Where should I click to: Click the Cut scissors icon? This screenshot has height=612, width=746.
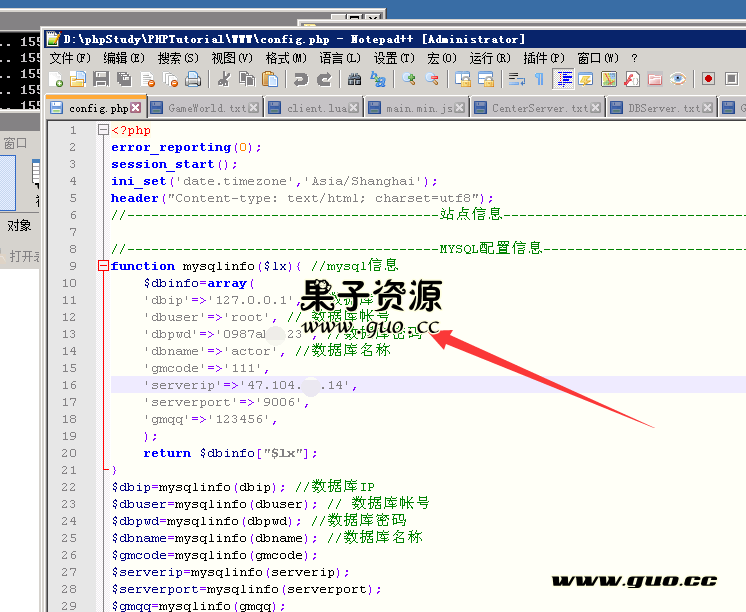point(224,79)
